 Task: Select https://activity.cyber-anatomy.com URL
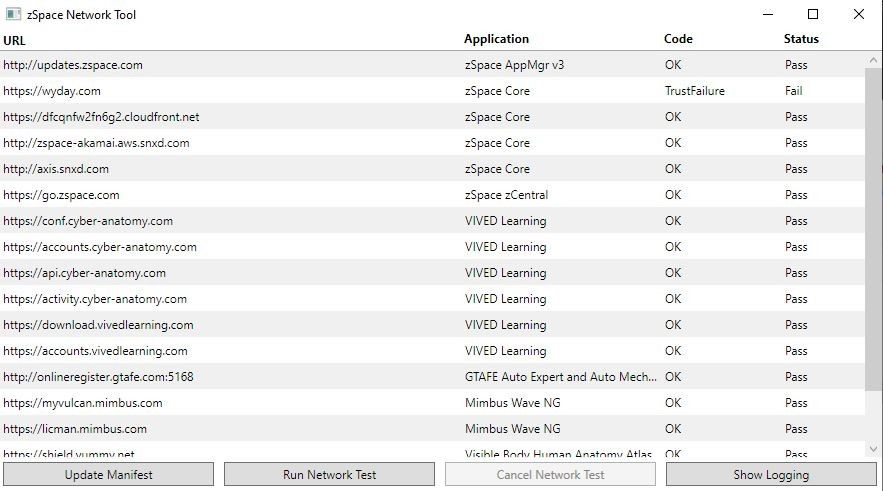point(95,299)
